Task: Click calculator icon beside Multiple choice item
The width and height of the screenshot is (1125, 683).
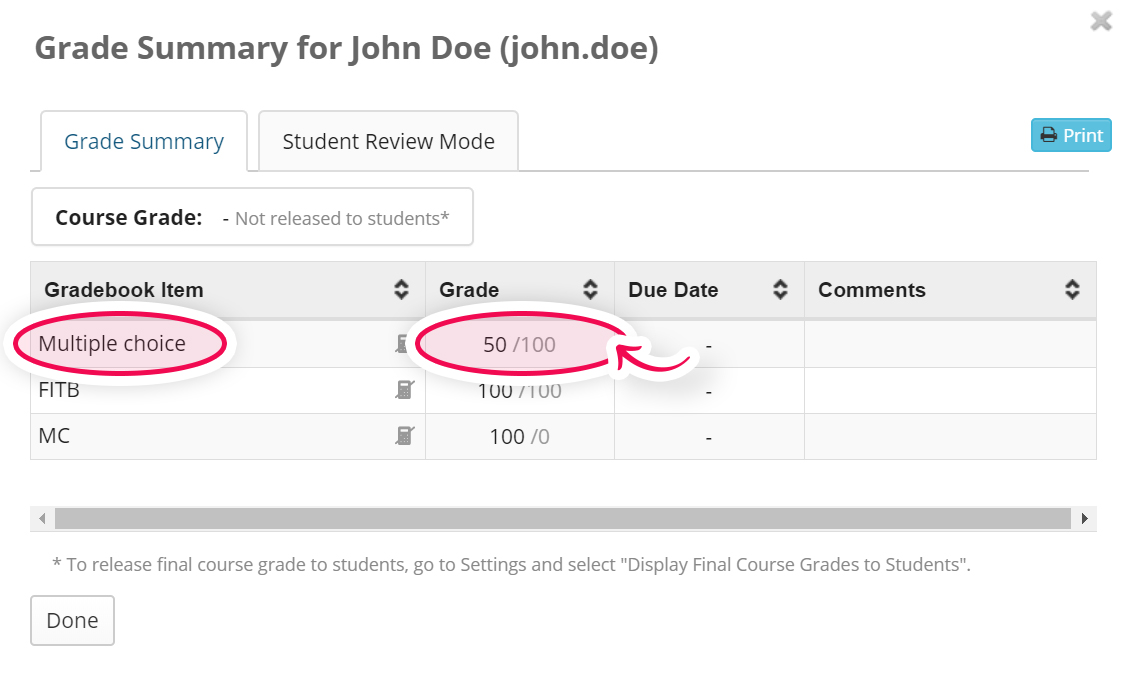Action: tap(401, 344)
